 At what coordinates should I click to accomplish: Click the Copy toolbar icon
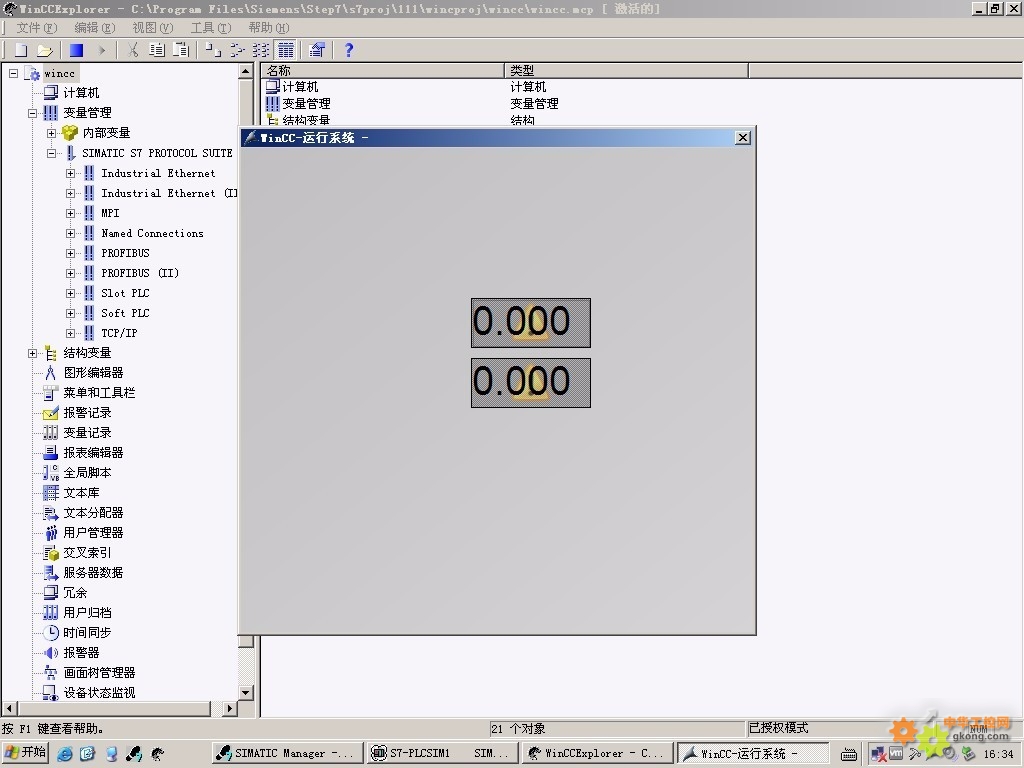click(157, 50)
